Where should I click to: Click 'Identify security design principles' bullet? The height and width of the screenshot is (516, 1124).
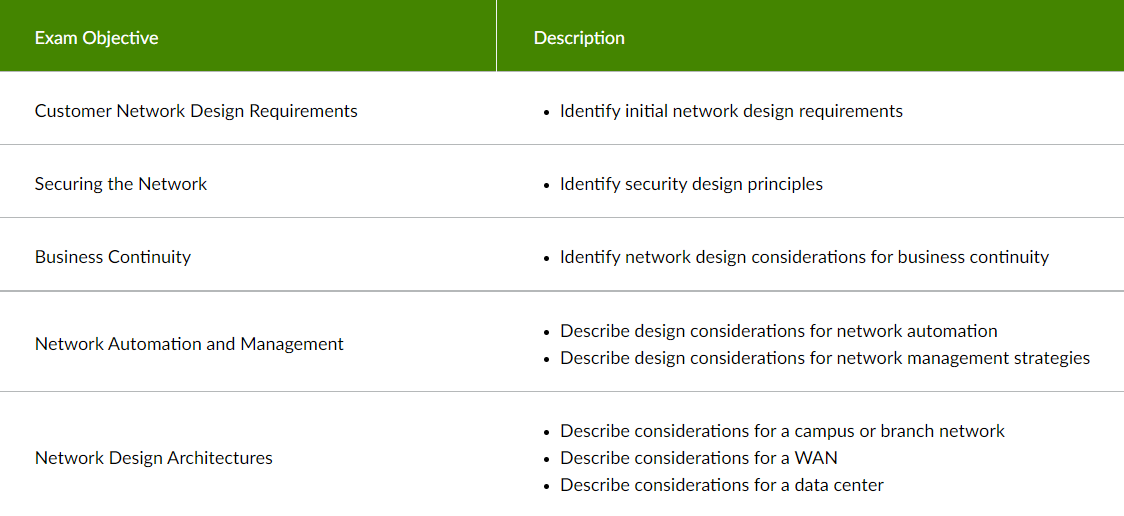691,184
